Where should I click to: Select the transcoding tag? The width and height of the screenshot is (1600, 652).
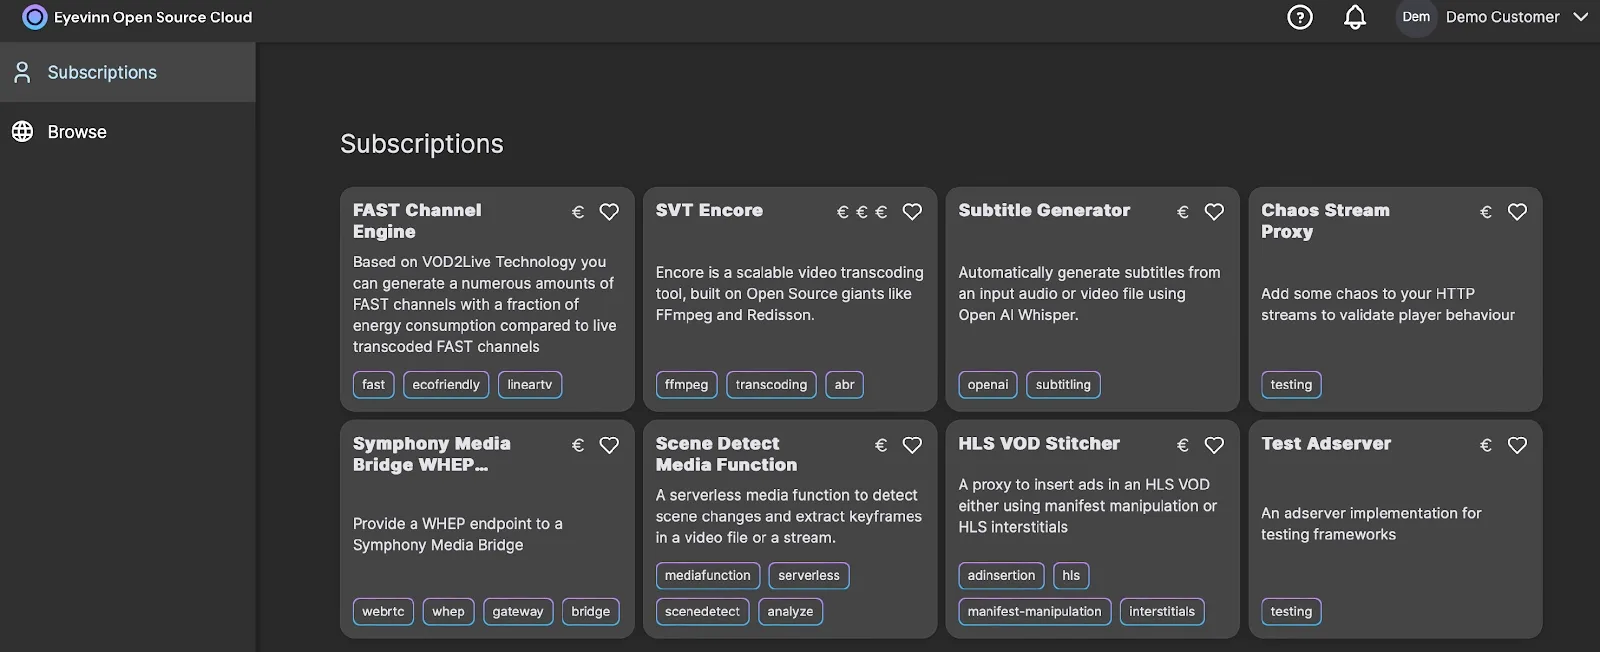771,385
